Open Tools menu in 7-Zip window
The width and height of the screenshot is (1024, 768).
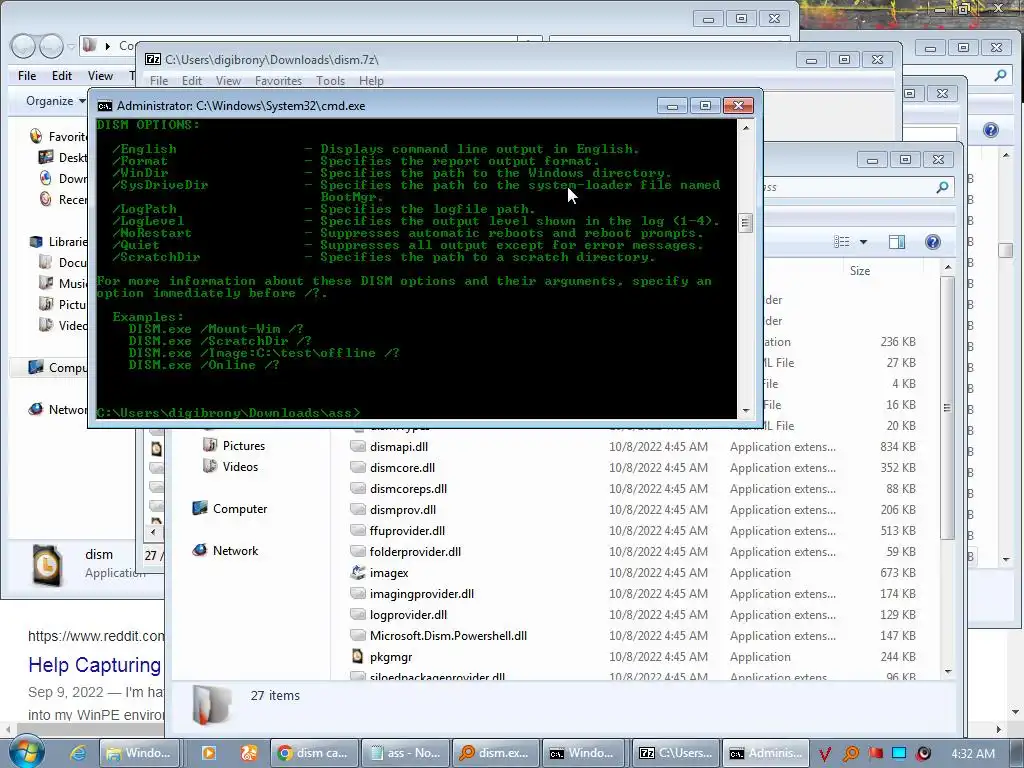click(x=330, y=81)
